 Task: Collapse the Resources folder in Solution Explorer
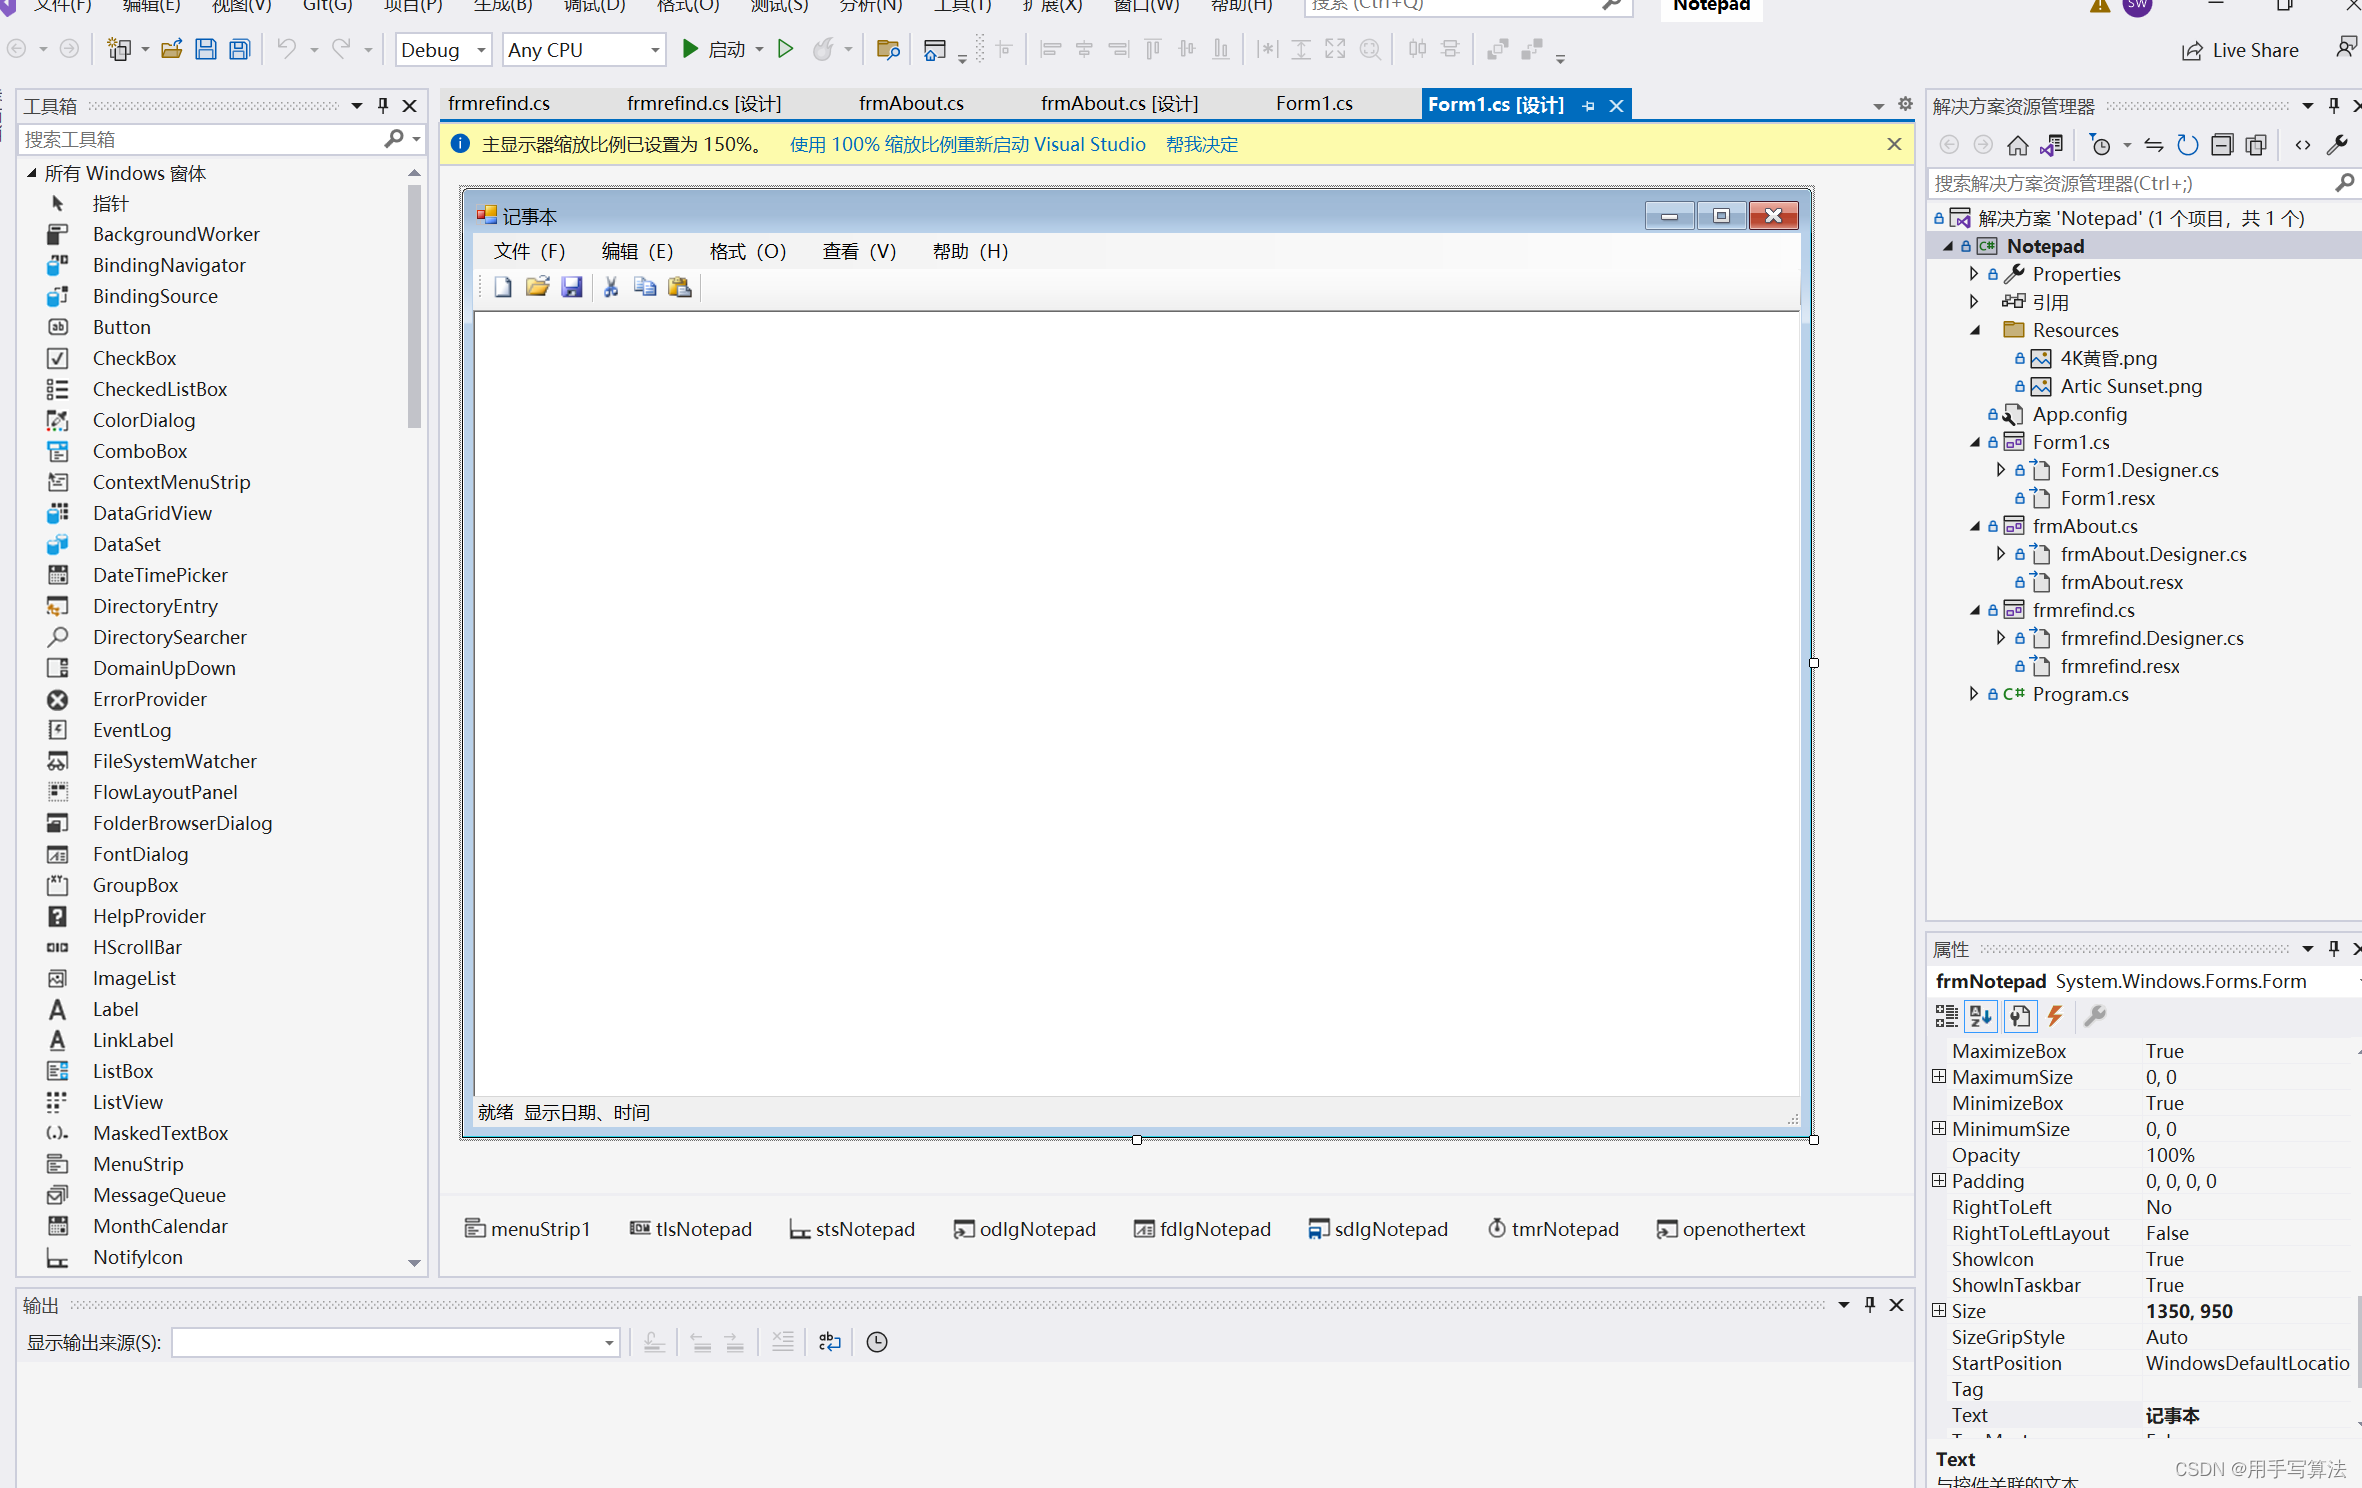pyautogui.click(x=1975, y=330)
